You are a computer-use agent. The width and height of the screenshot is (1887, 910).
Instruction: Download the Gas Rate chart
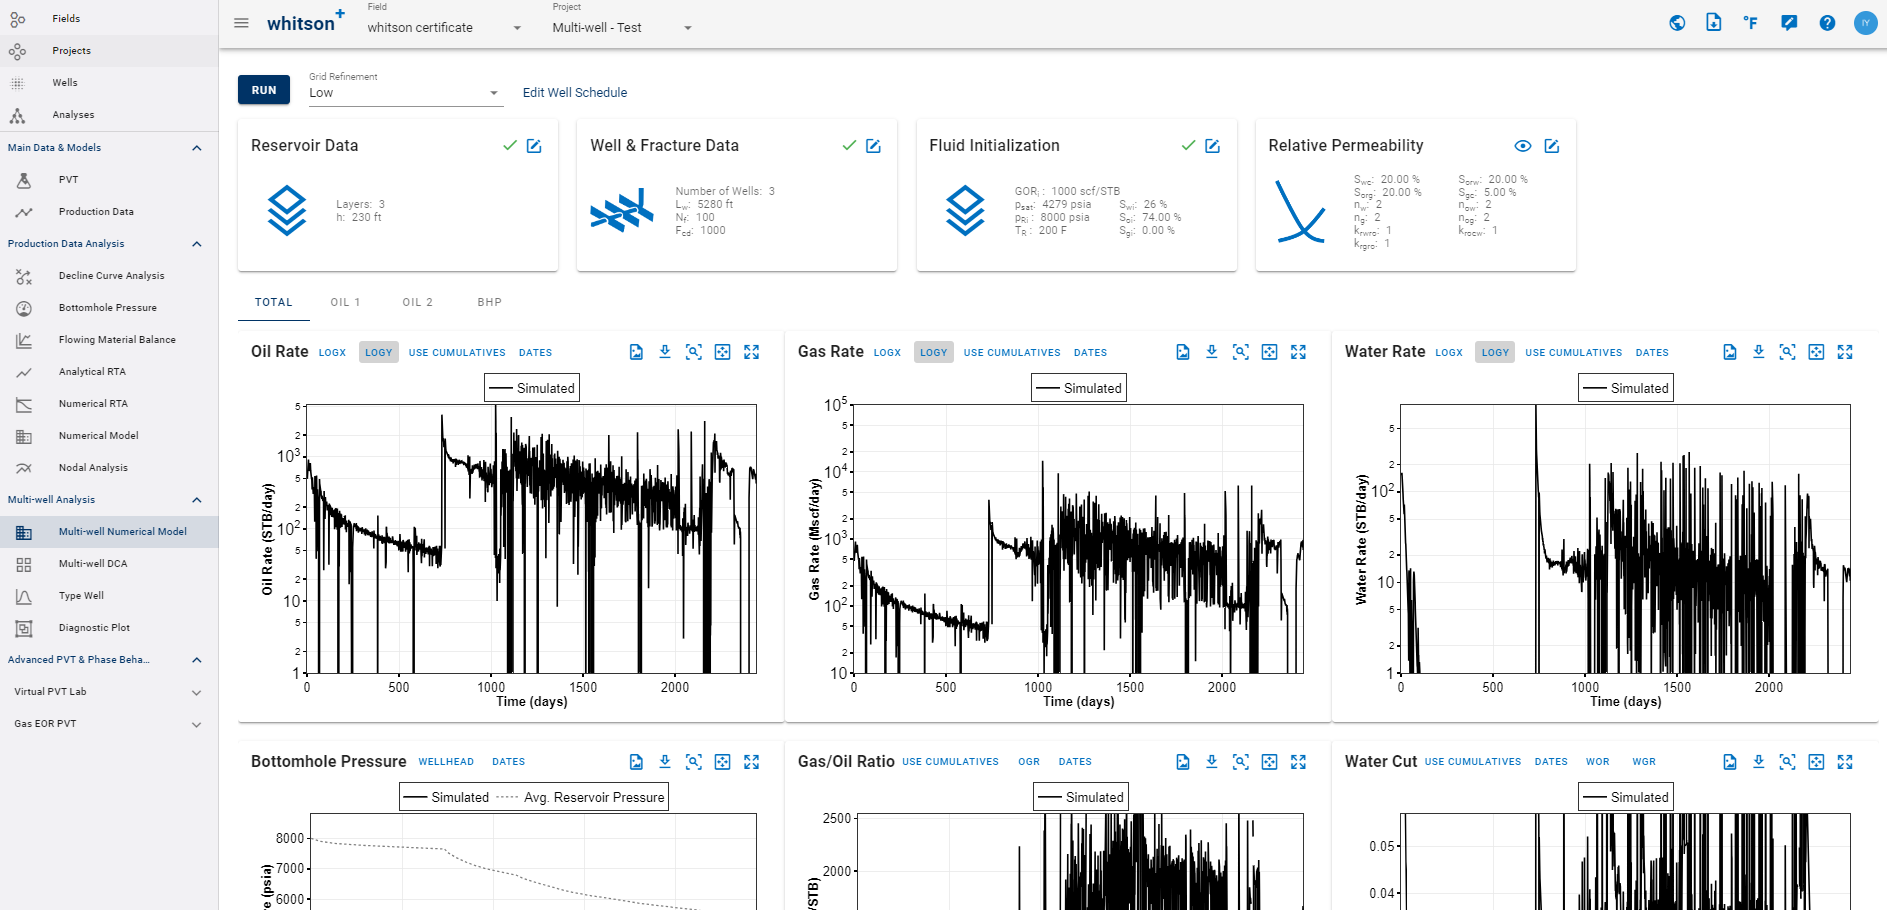point(1212,352)
